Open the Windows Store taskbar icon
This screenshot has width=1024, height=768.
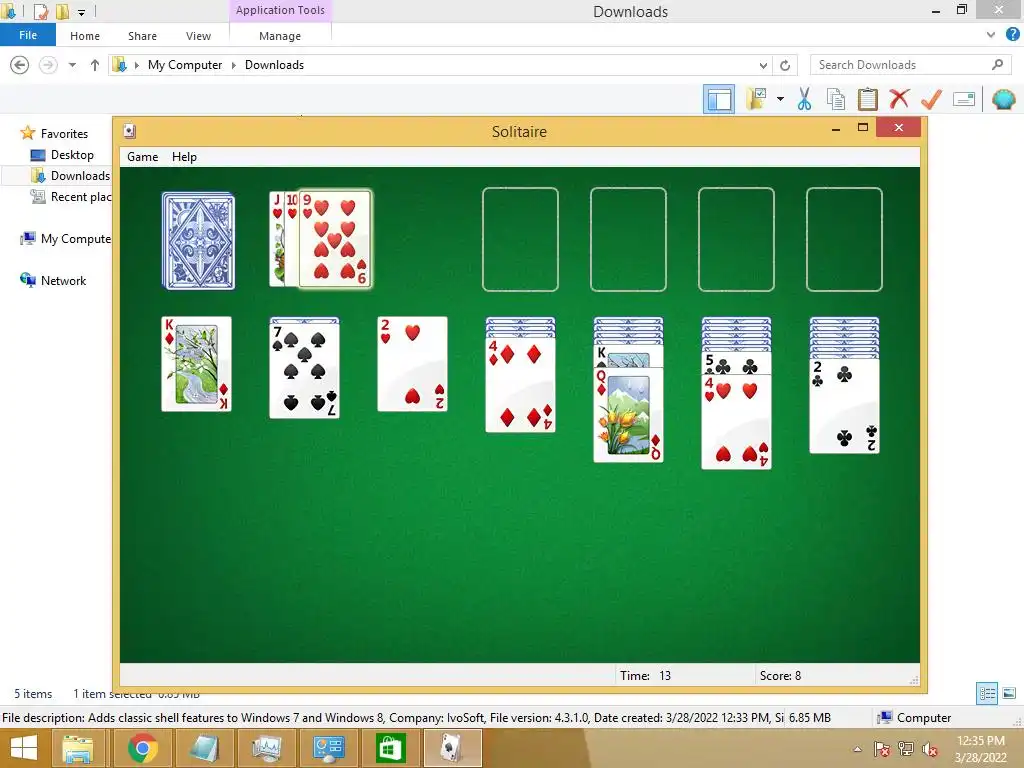pos(390,748)
